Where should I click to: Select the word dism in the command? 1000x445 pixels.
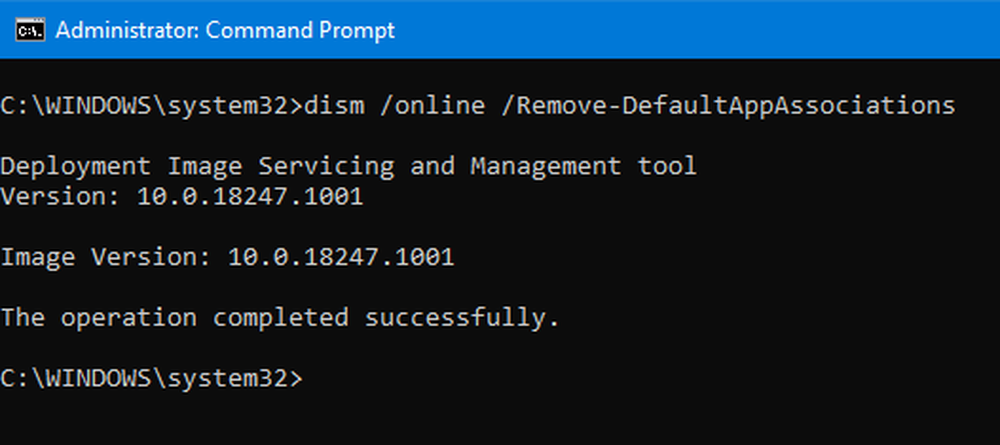[334, 105]
